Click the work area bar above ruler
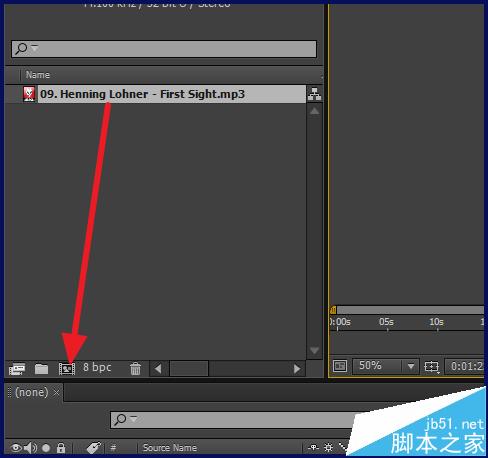Viewport: 488px width, 458px height. tap(410, 310)
